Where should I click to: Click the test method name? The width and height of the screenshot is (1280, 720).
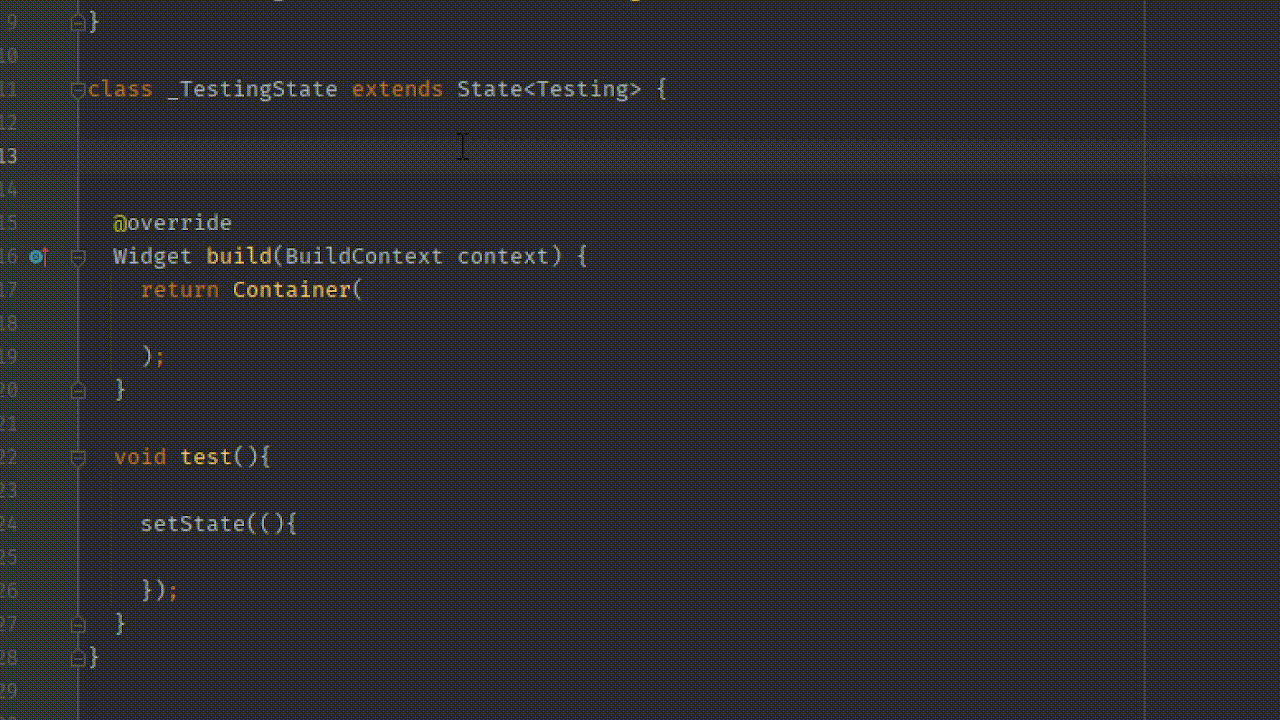coord(206,457)
